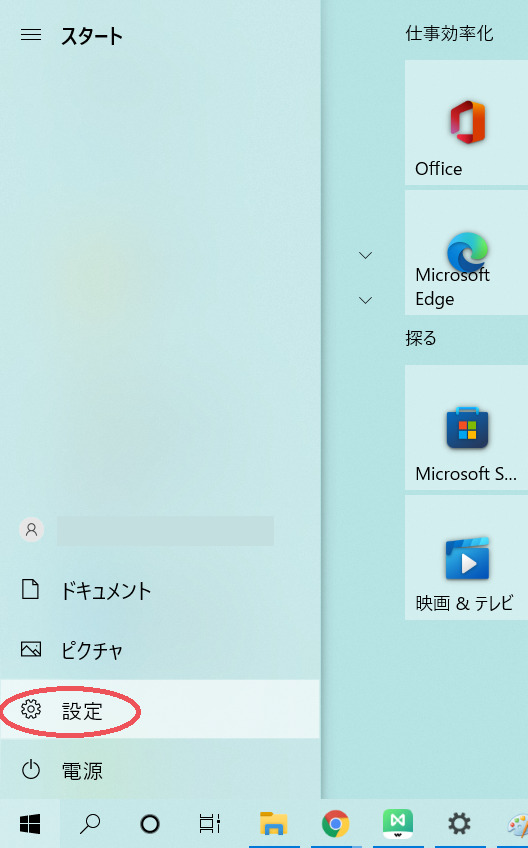The width and height of the screenshot is (528, 848).
Task: Click the Windows Start button in the taskbar
Action: click(x=30, y=824)
